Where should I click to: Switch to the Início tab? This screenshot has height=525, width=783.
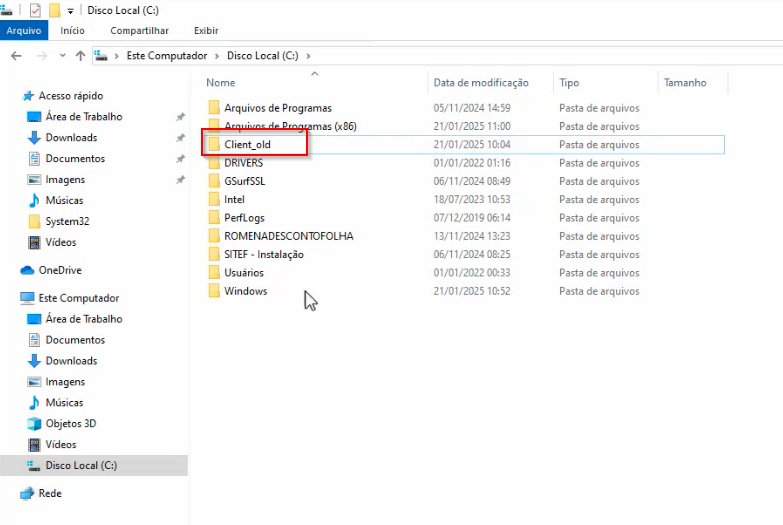[x=72, y=30]
